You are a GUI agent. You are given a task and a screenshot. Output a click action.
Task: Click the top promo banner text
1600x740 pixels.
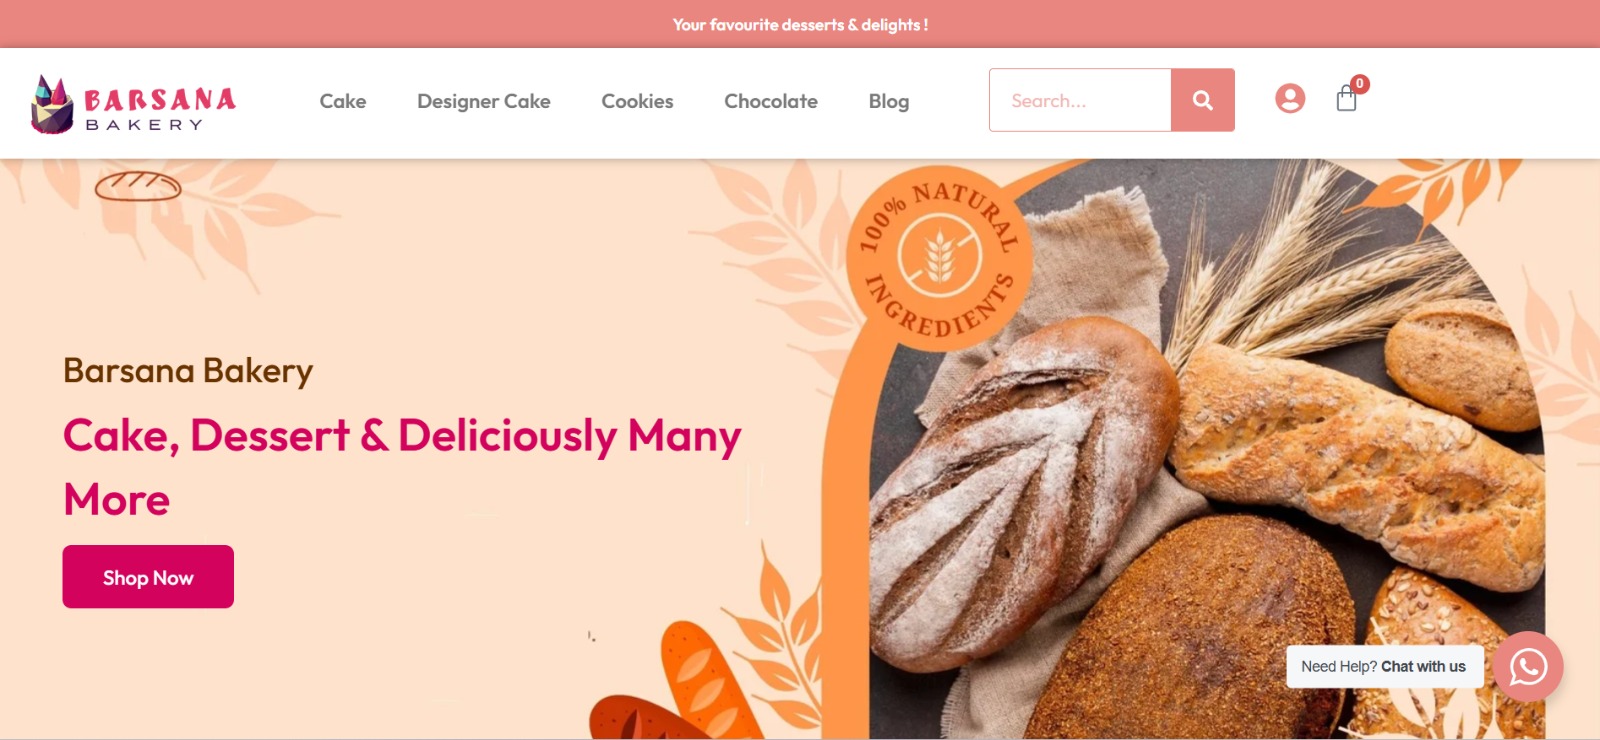click(800, 24)
